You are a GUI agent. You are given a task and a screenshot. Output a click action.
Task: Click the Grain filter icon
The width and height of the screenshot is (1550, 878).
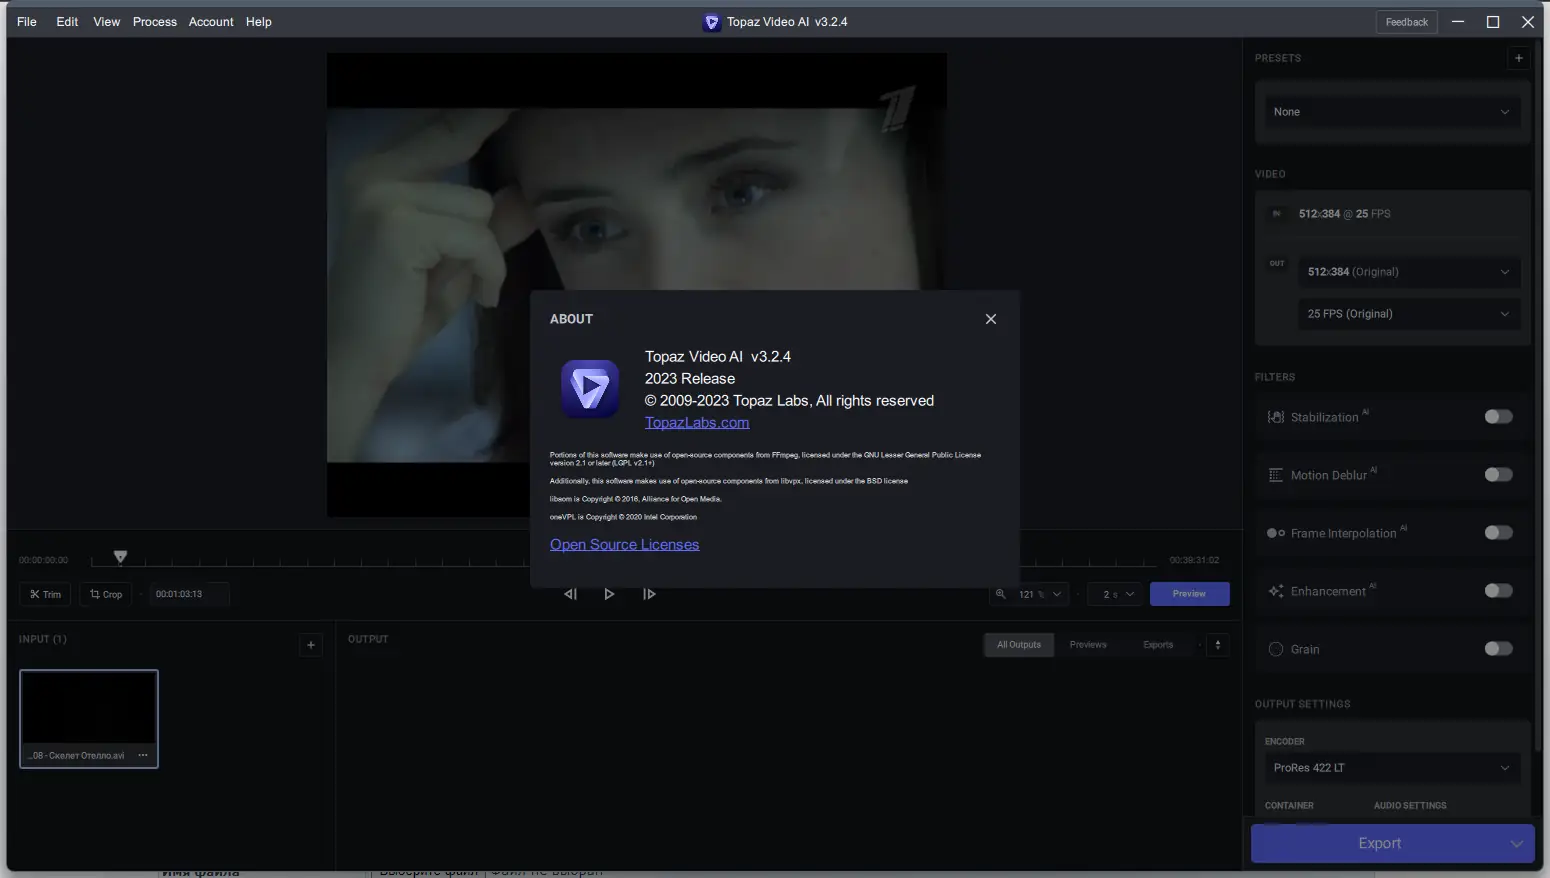[1276, 649]
